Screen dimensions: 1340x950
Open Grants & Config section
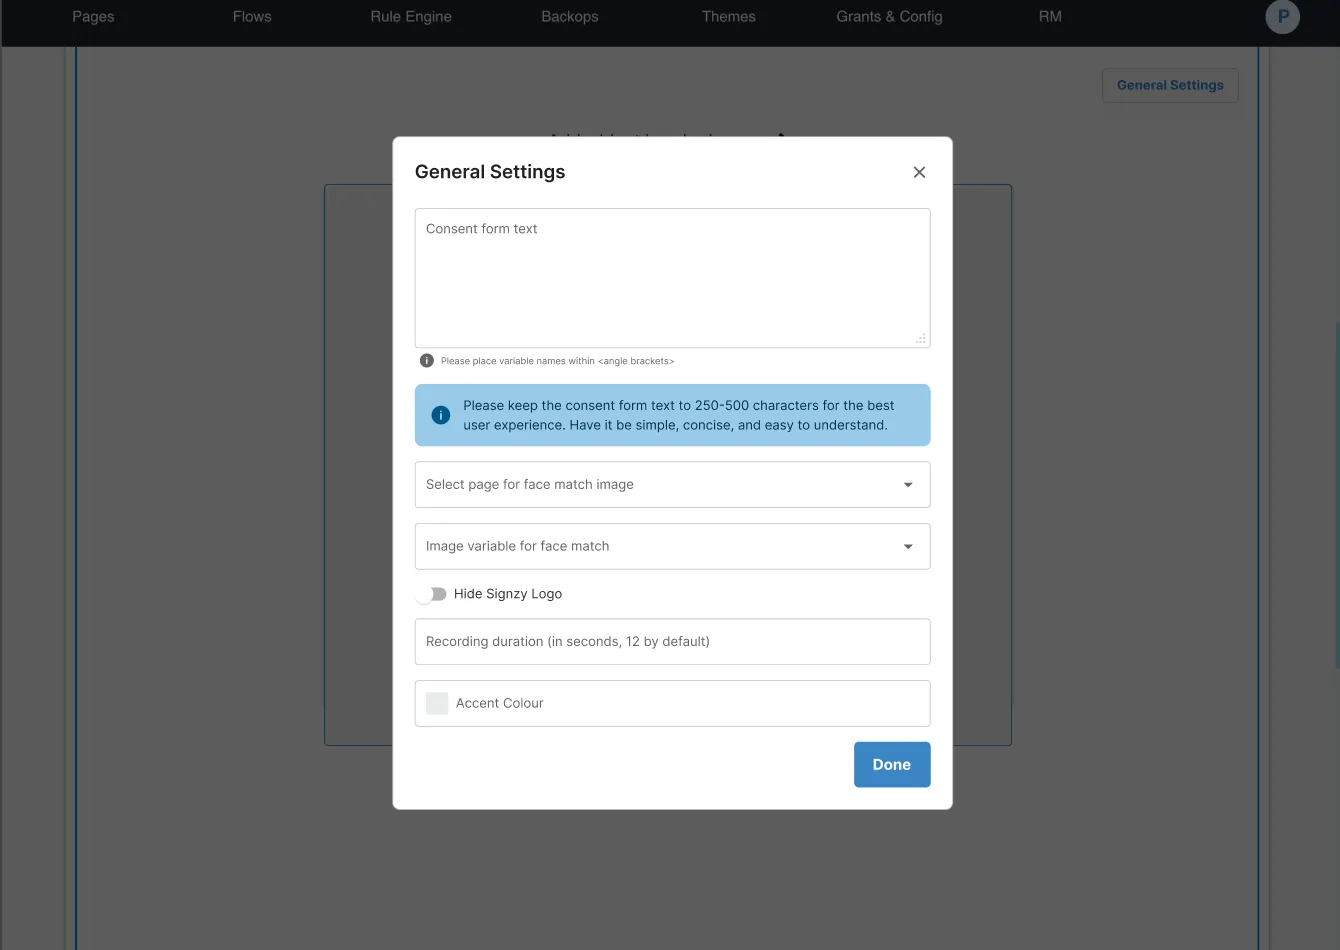[x=889, y=17]
